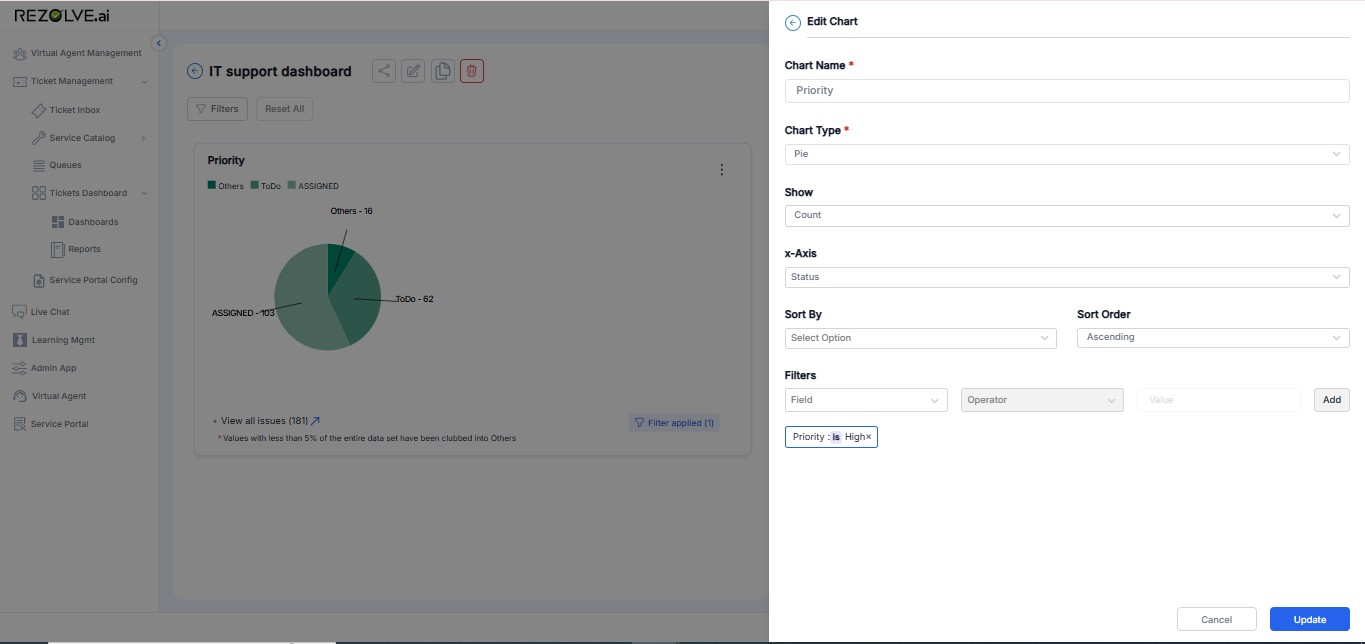
Task: Collapse the left sidebar with the chevron
Action: click(158, 42)
